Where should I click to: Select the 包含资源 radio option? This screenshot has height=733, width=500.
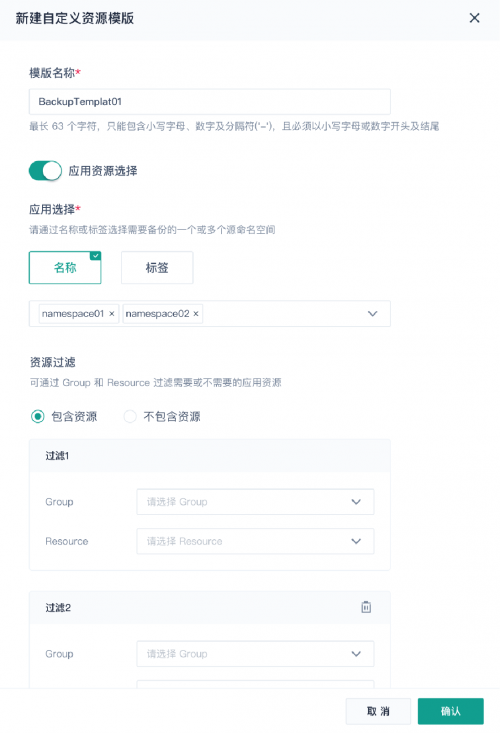(x=38, y=416)
